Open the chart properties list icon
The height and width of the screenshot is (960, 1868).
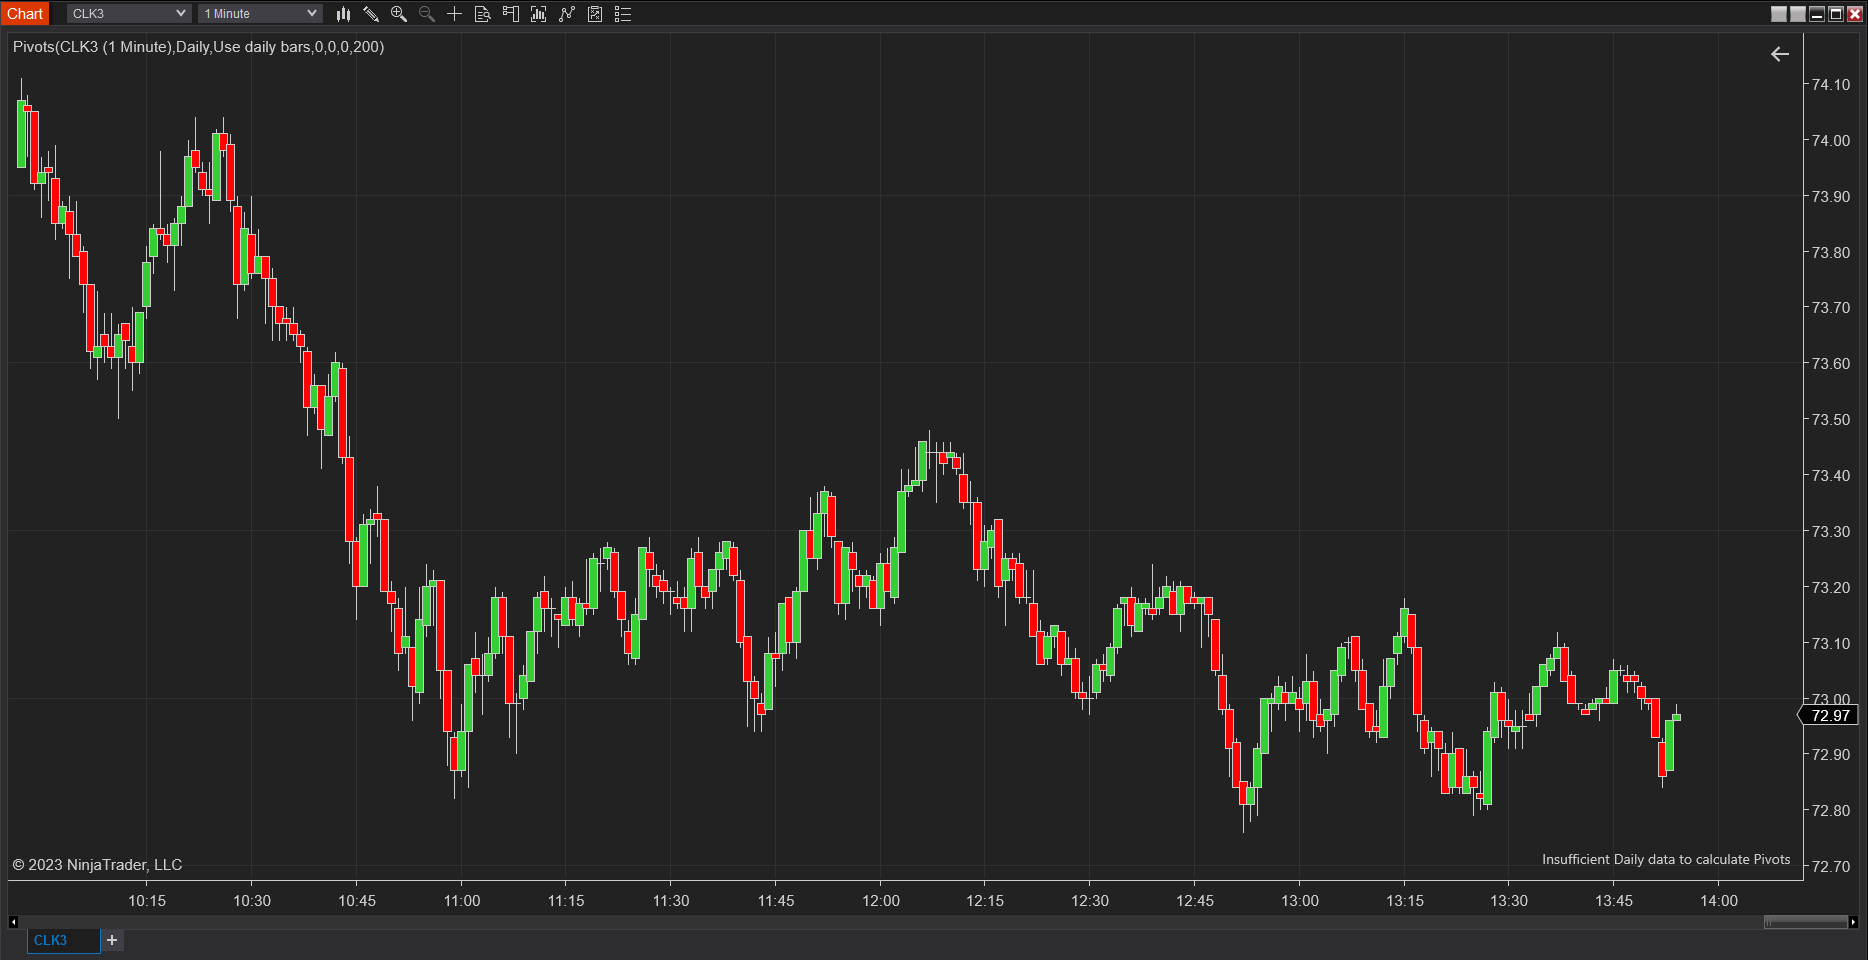tap(623, 14)
